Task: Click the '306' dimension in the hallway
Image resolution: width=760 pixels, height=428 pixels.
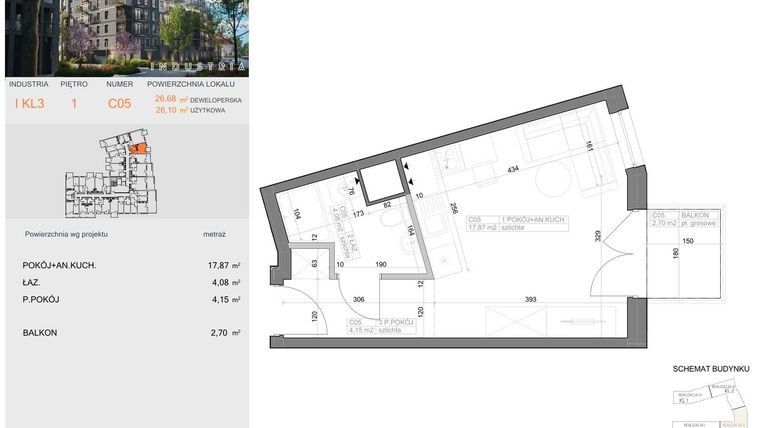Action: 358,300
